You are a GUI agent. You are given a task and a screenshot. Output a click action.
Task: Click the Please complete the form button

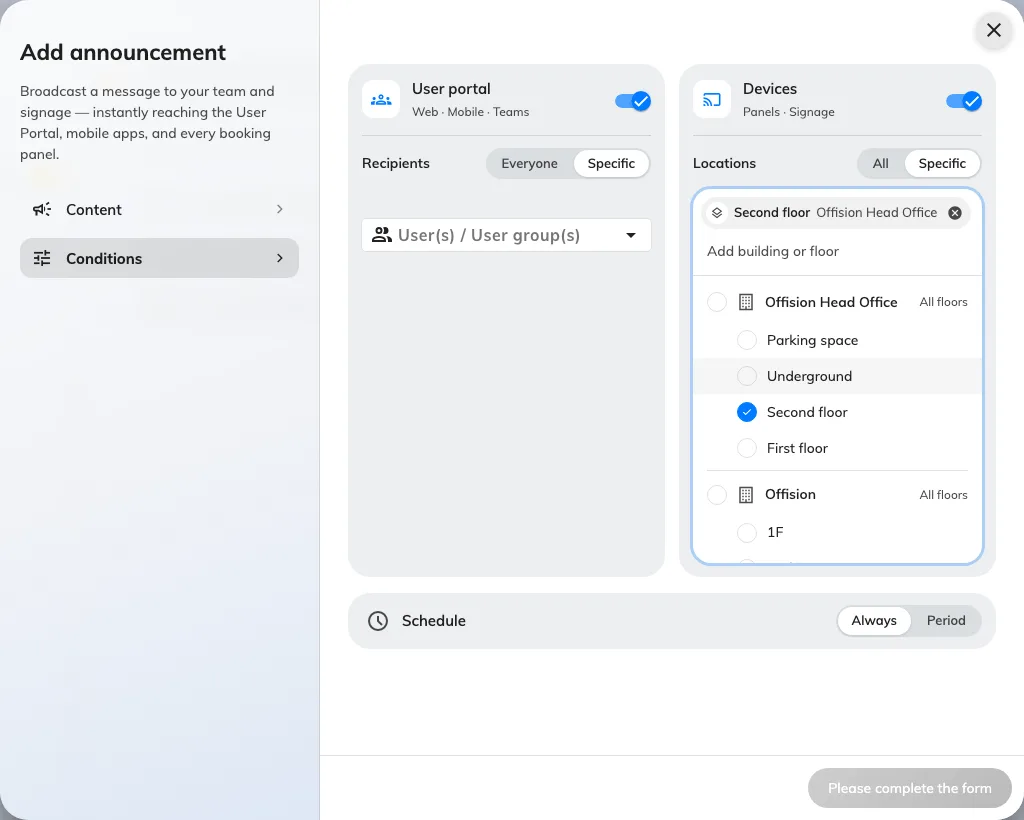pyautogui.click(x=910, y=788)
